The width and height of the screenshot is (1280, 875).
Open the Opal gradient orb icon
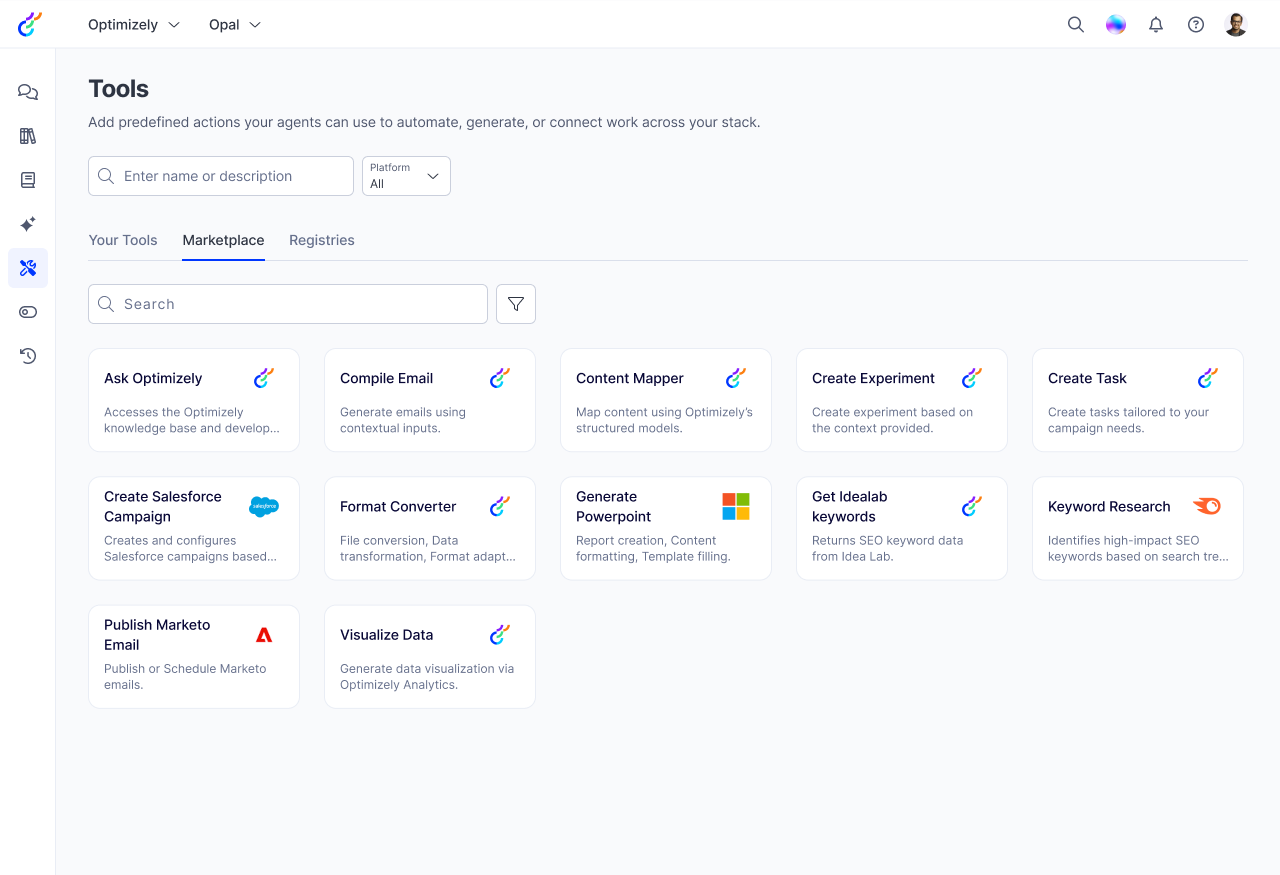tap(1116, 25)
